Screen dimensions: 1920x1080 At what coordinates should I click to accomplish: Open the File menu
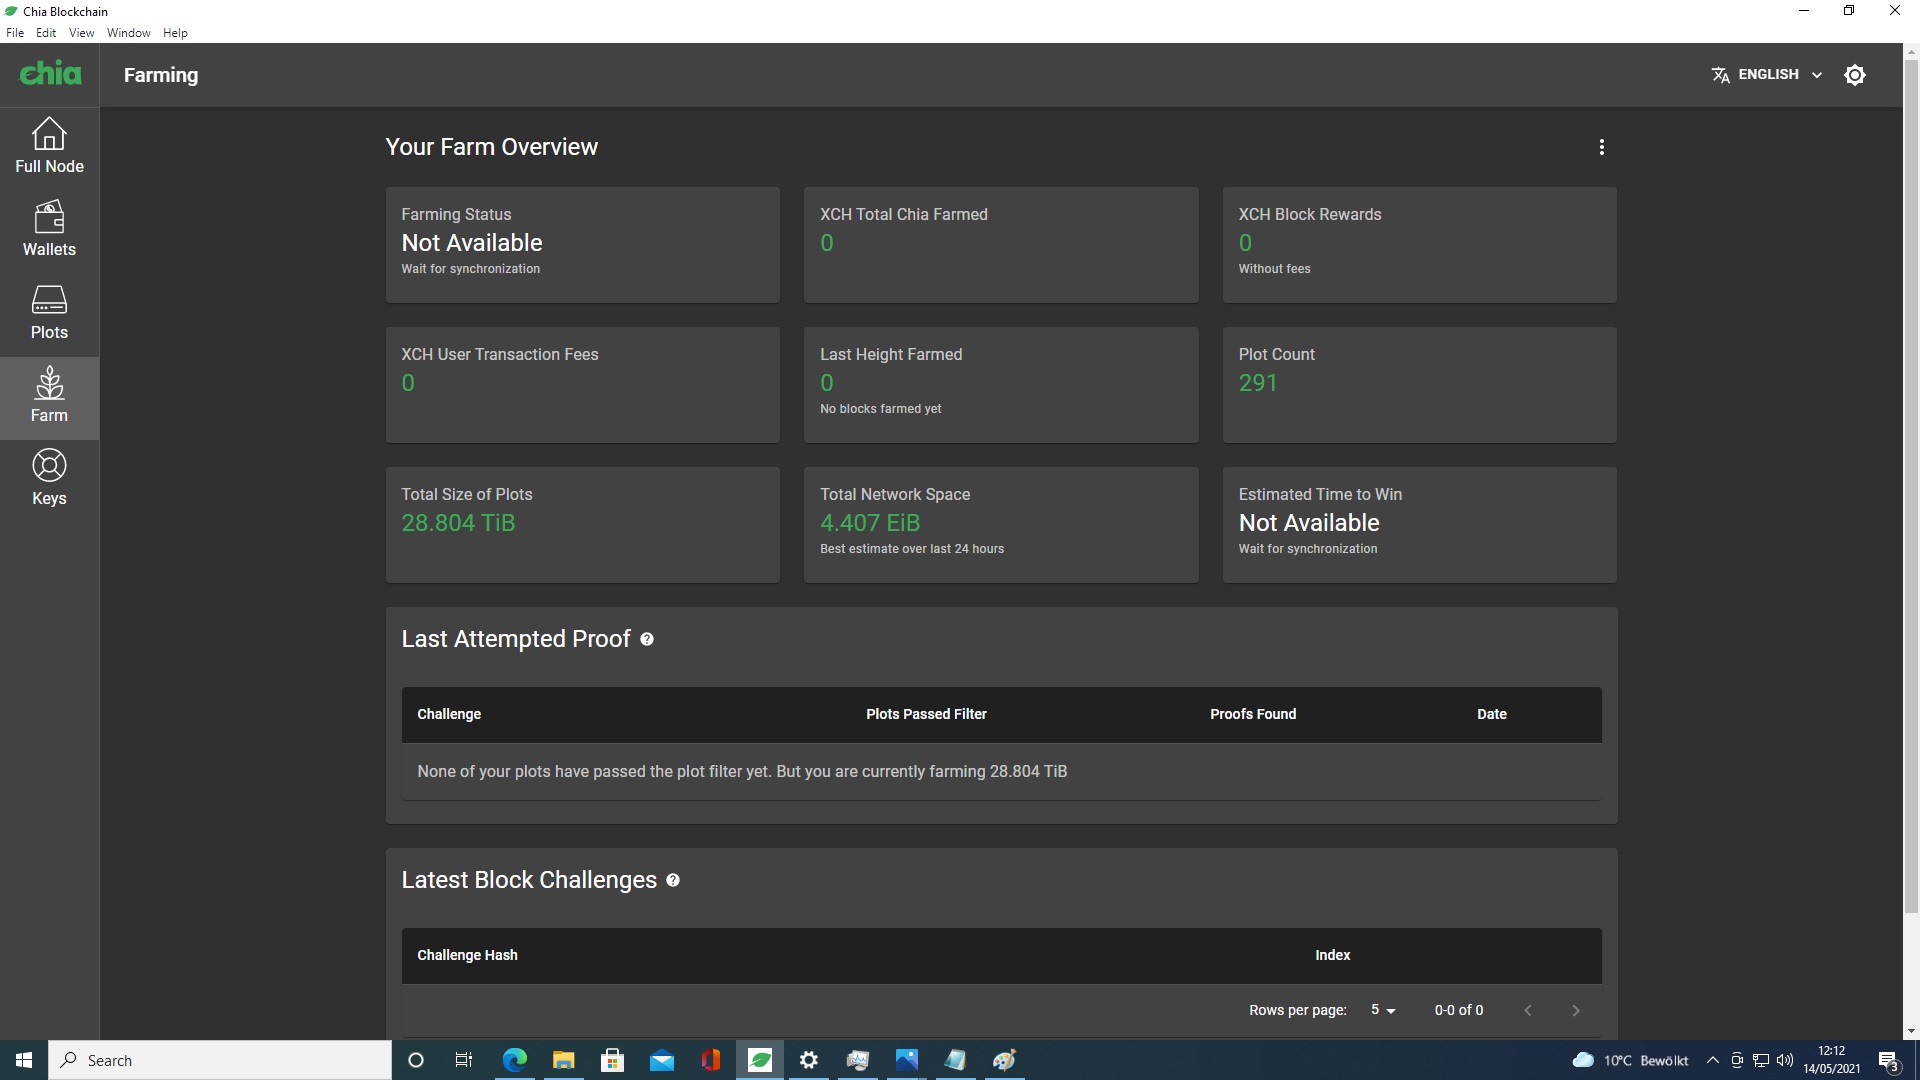[x=15, y=33]
